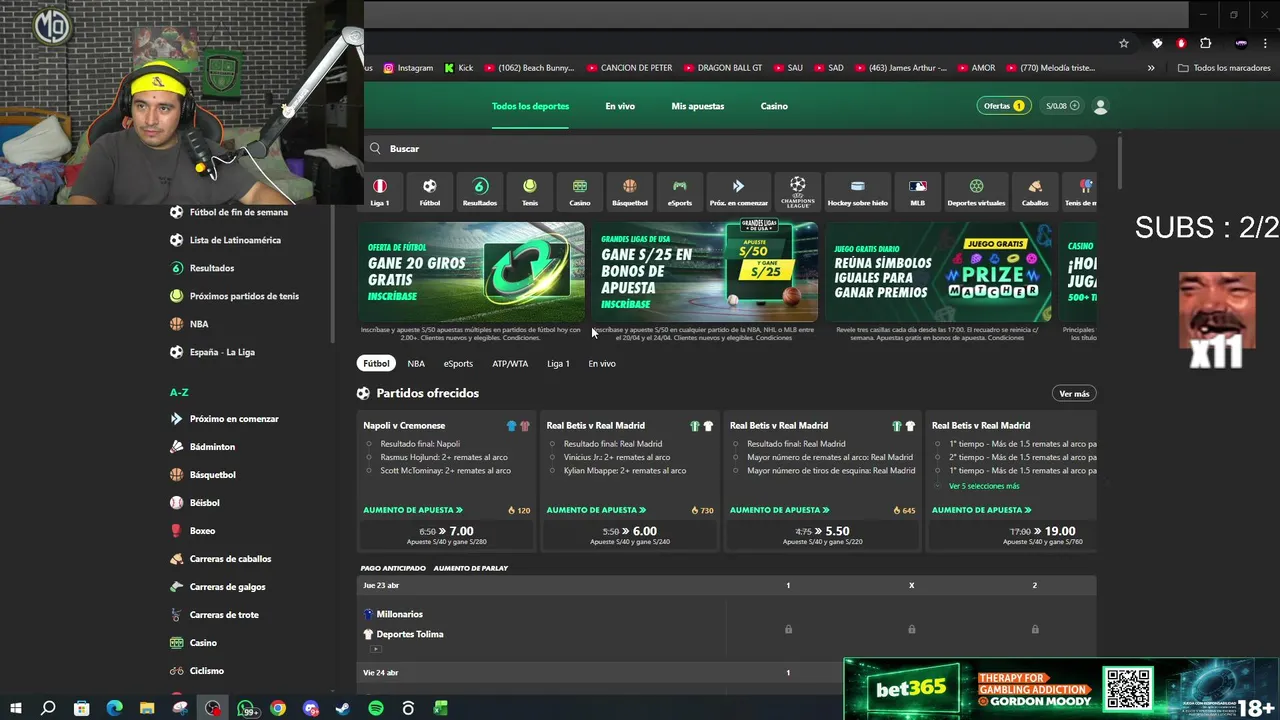Click locked odds X for Millonarios match

point(911,629)
